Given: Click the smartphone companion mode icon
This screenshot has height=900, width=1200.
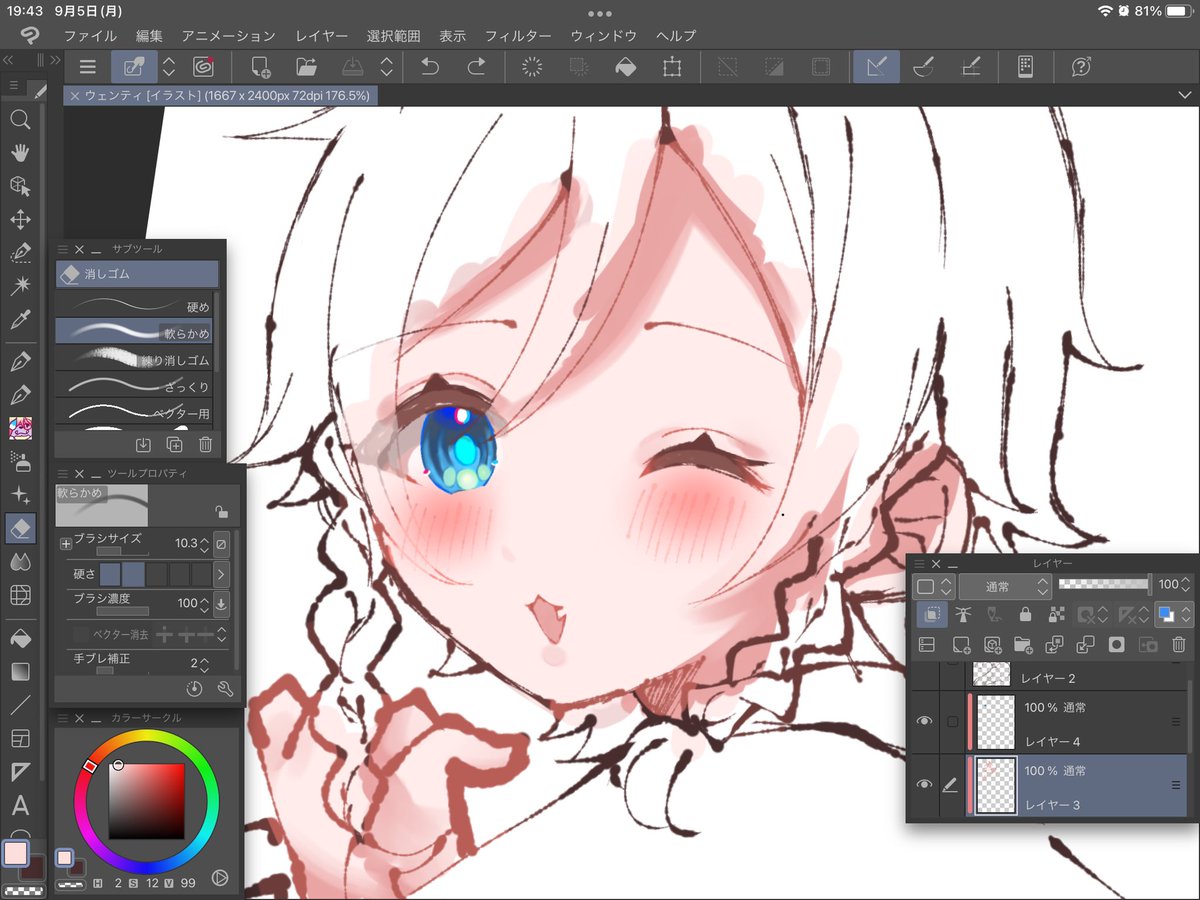Looking at the screenshot, I should point(1025,67).
